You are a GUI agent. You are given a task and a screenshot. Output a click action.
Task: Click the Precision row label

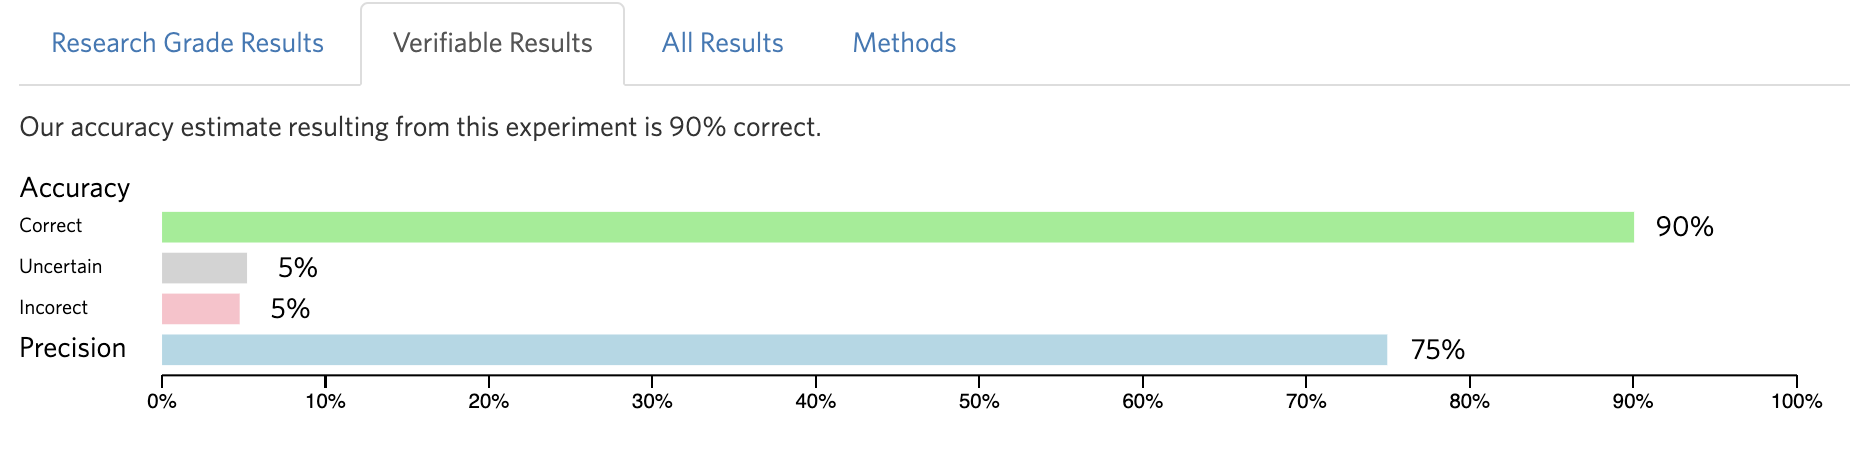[73, 348]
